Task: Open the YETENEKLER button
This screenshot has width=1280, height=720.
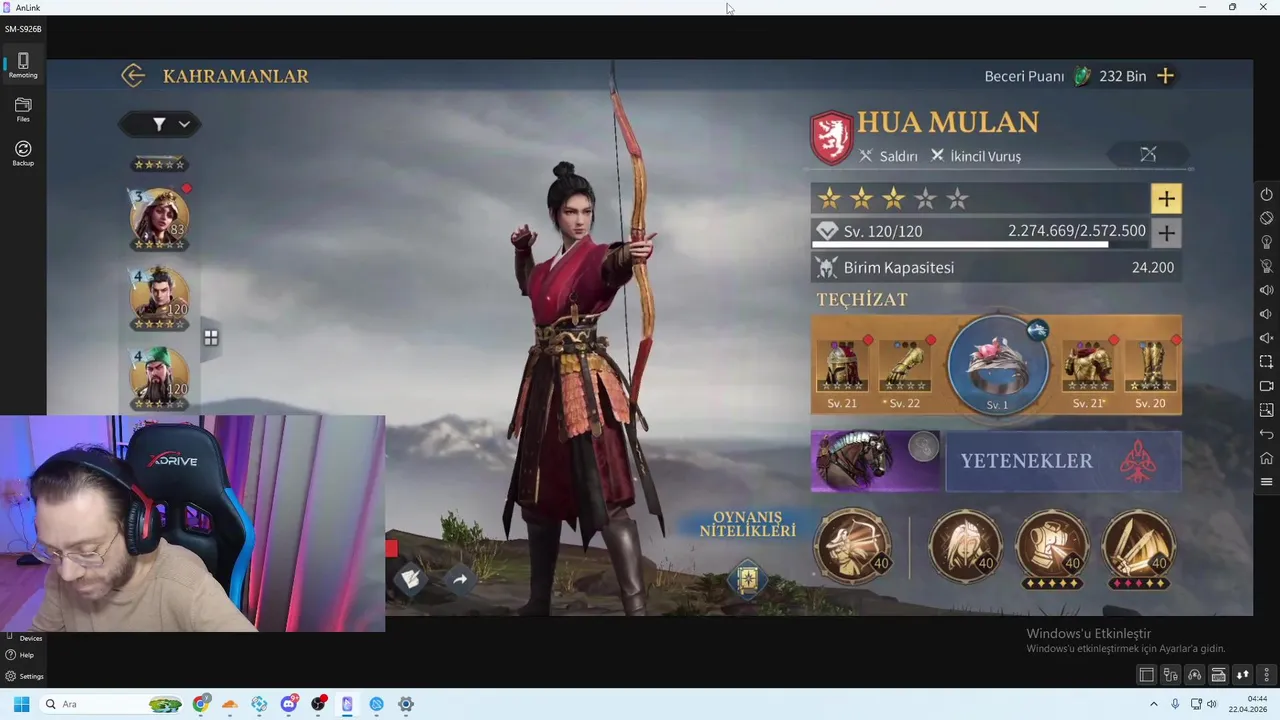Action: coord(1063,461)
